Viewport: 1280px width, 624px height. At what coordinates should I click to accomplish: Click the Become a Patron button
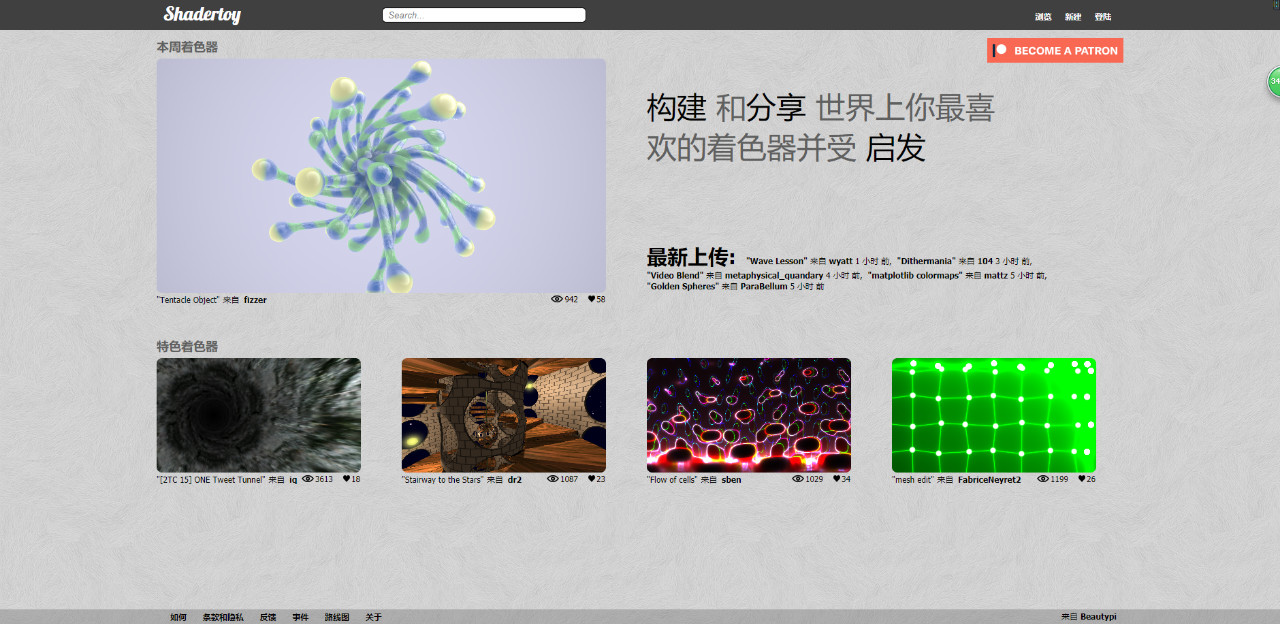(x=1054, y=50)
